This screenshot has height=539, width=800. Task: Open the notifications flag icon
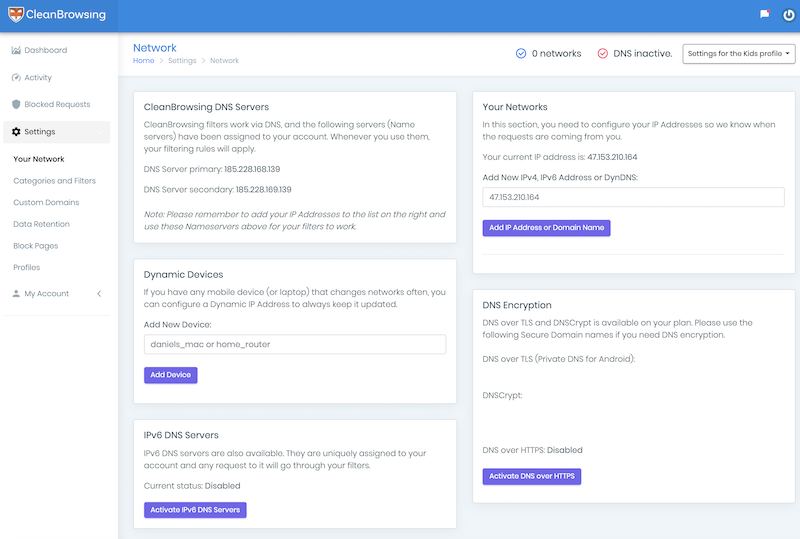pos(764,14)
